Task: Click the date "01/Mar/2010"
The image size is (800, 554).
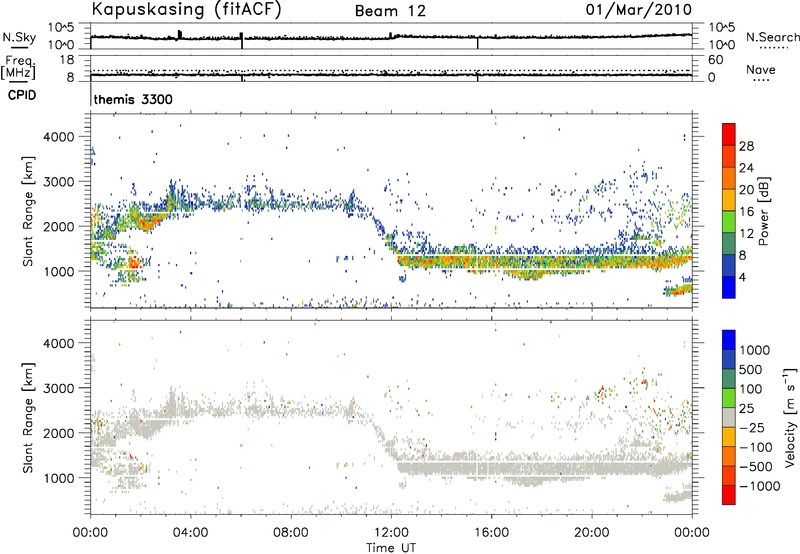Action: [638, 10]
